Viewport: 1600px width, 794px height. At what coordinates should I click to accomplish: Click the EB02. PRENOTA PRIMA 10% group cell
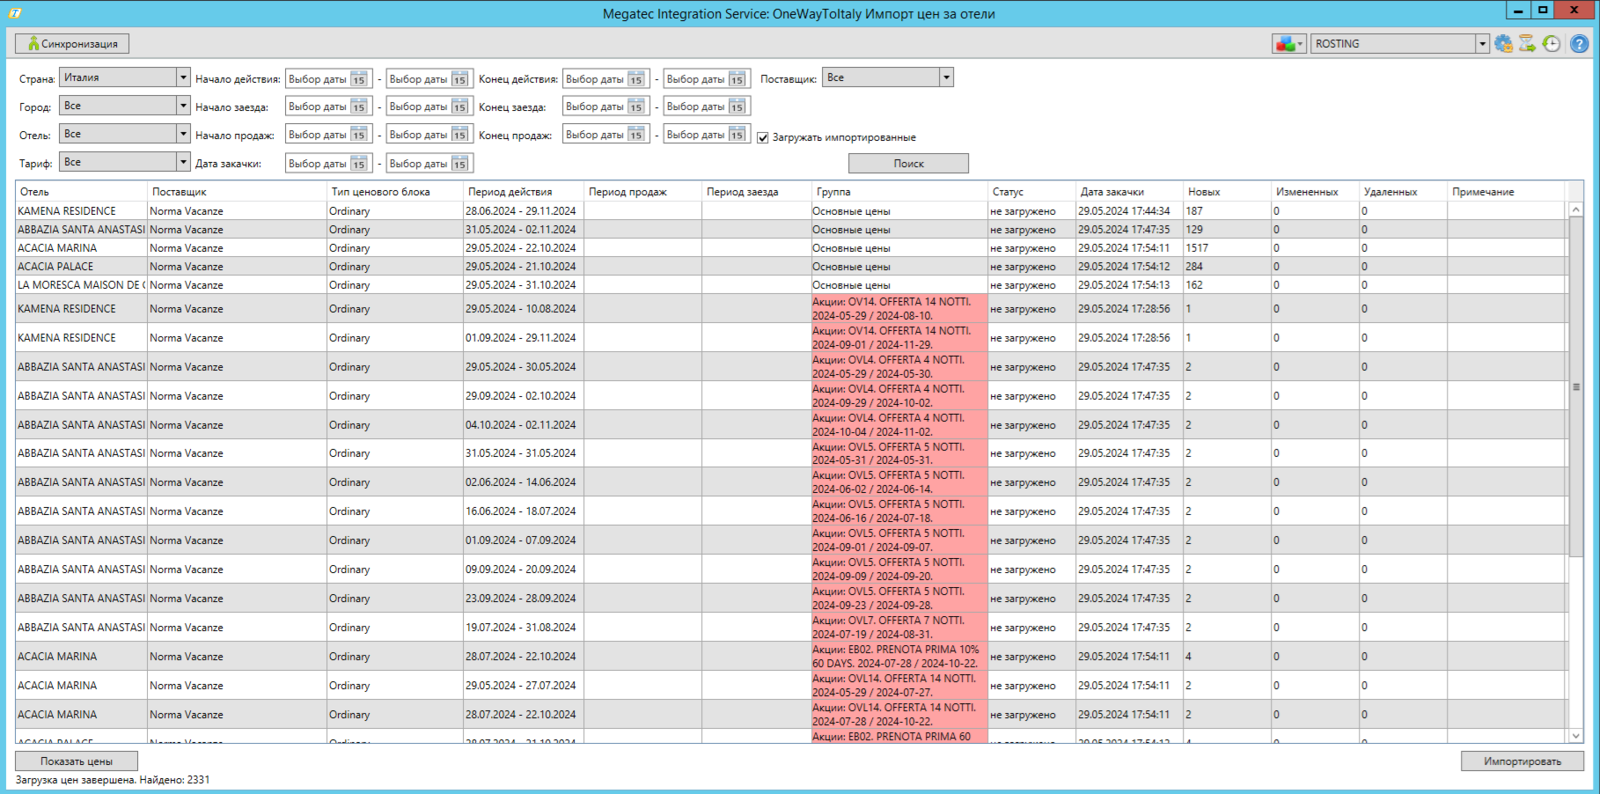click(x=899, y=656)
